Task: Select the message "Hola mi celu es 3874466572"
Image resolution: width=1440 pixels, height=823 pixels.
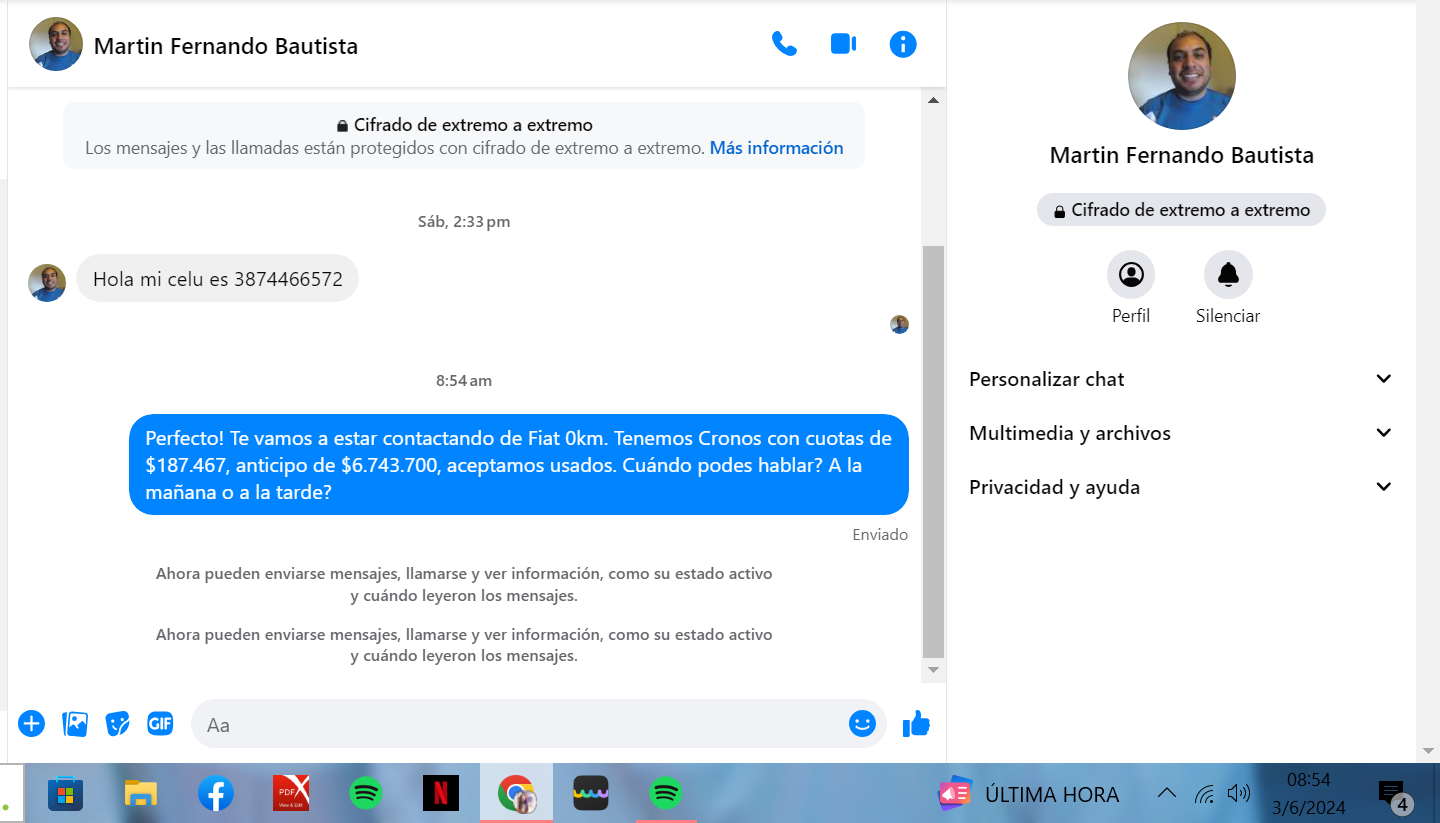Action: pyautogui.click(x=218, y=279)
